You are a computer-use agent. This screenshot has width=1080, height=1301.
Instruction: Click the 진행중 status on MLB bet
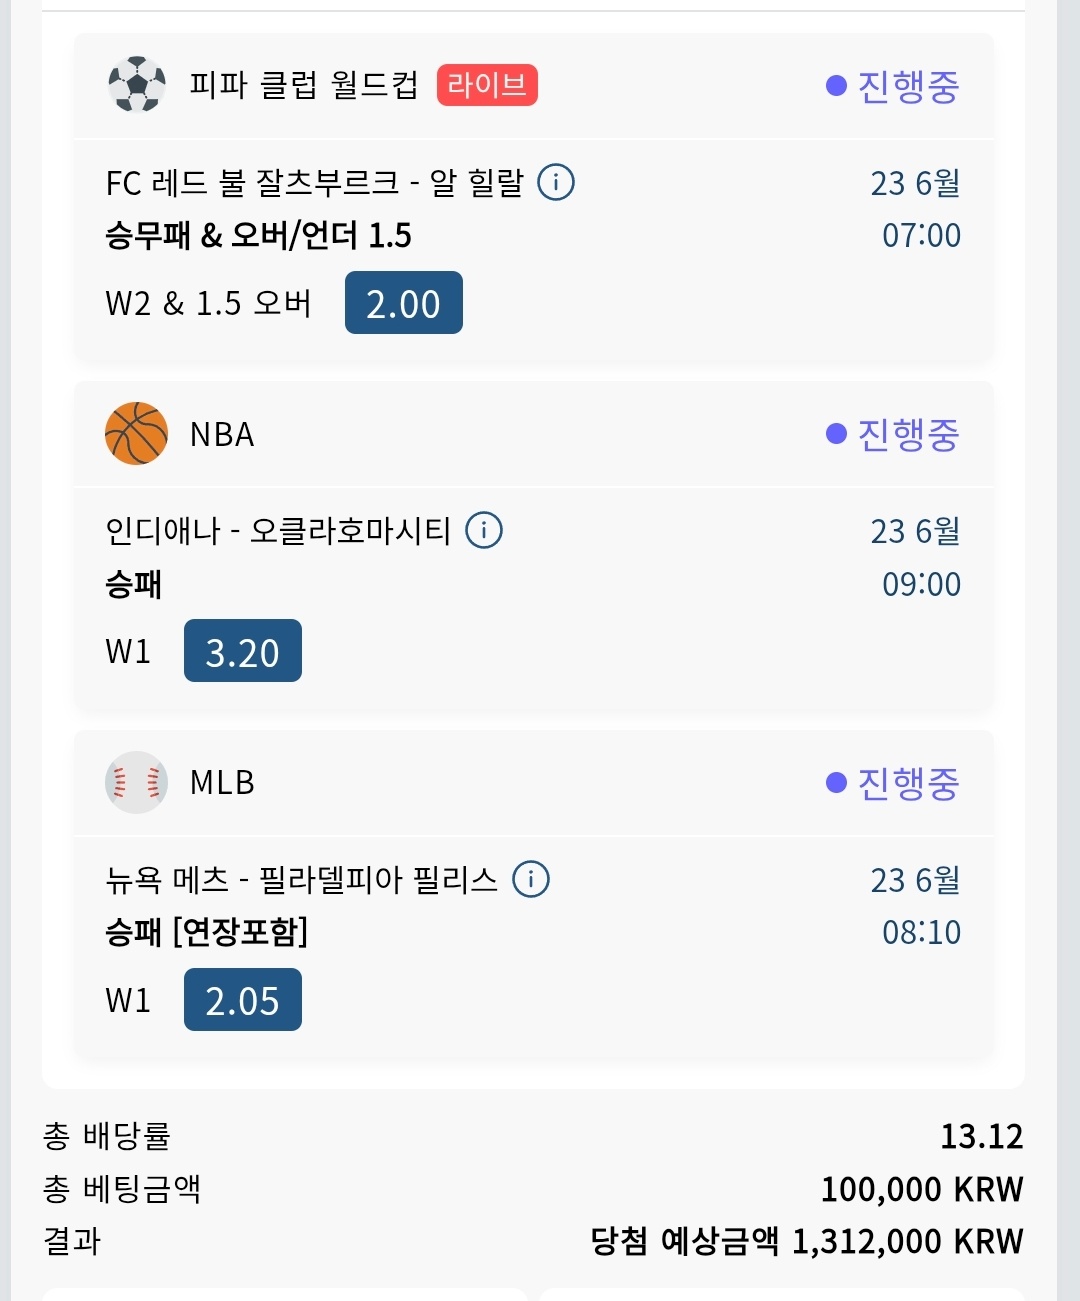click(893, 783)
